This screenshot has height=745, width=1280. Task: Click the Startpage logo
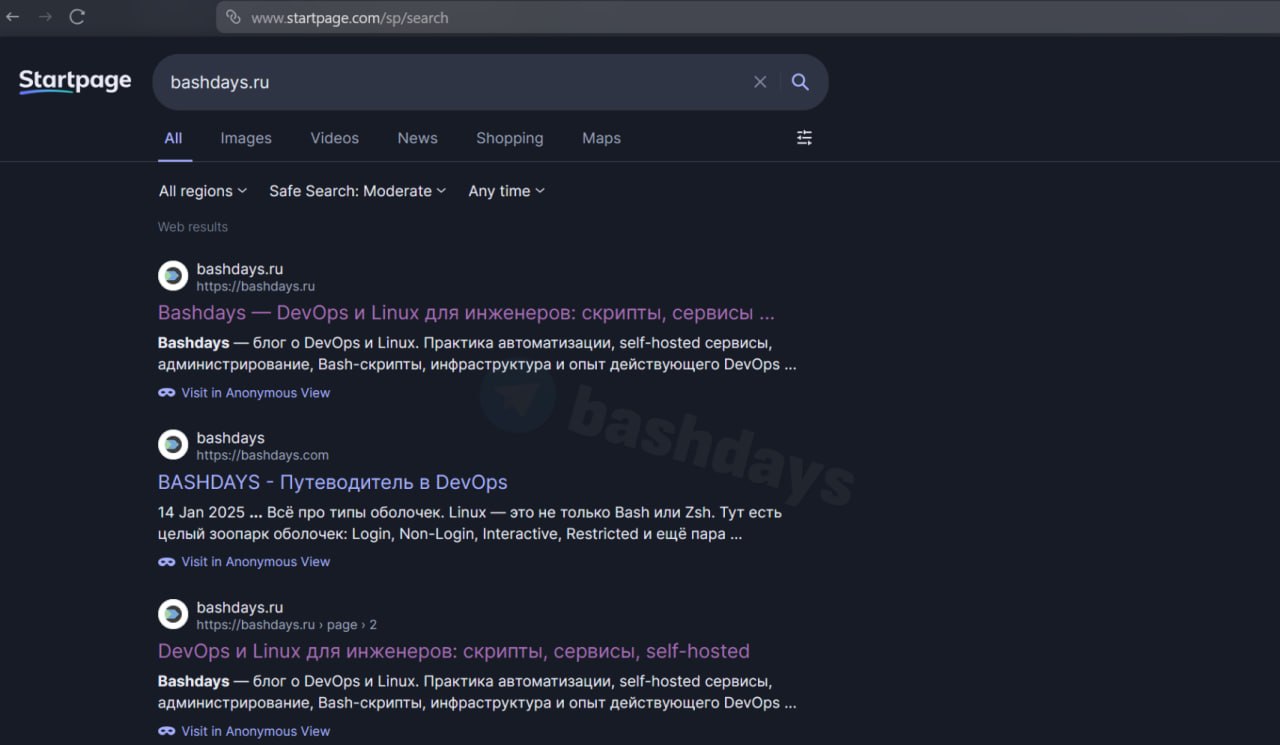[75, 81]
